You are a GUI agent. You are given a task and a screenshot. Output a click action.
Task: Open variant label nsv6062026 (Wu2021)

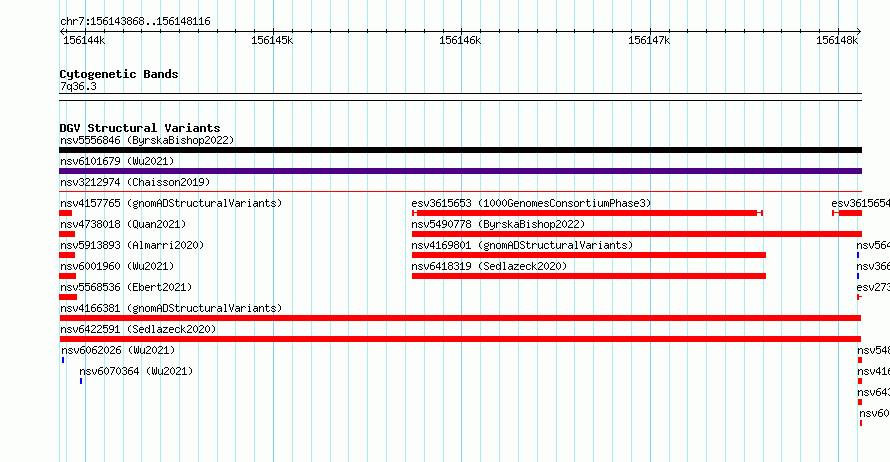(118, 350)
